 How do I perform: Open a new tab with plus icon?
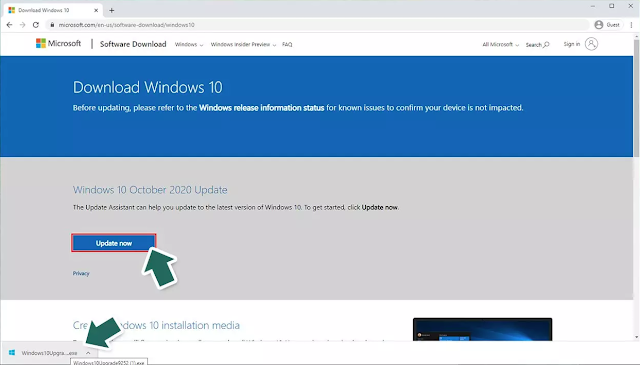111,11
